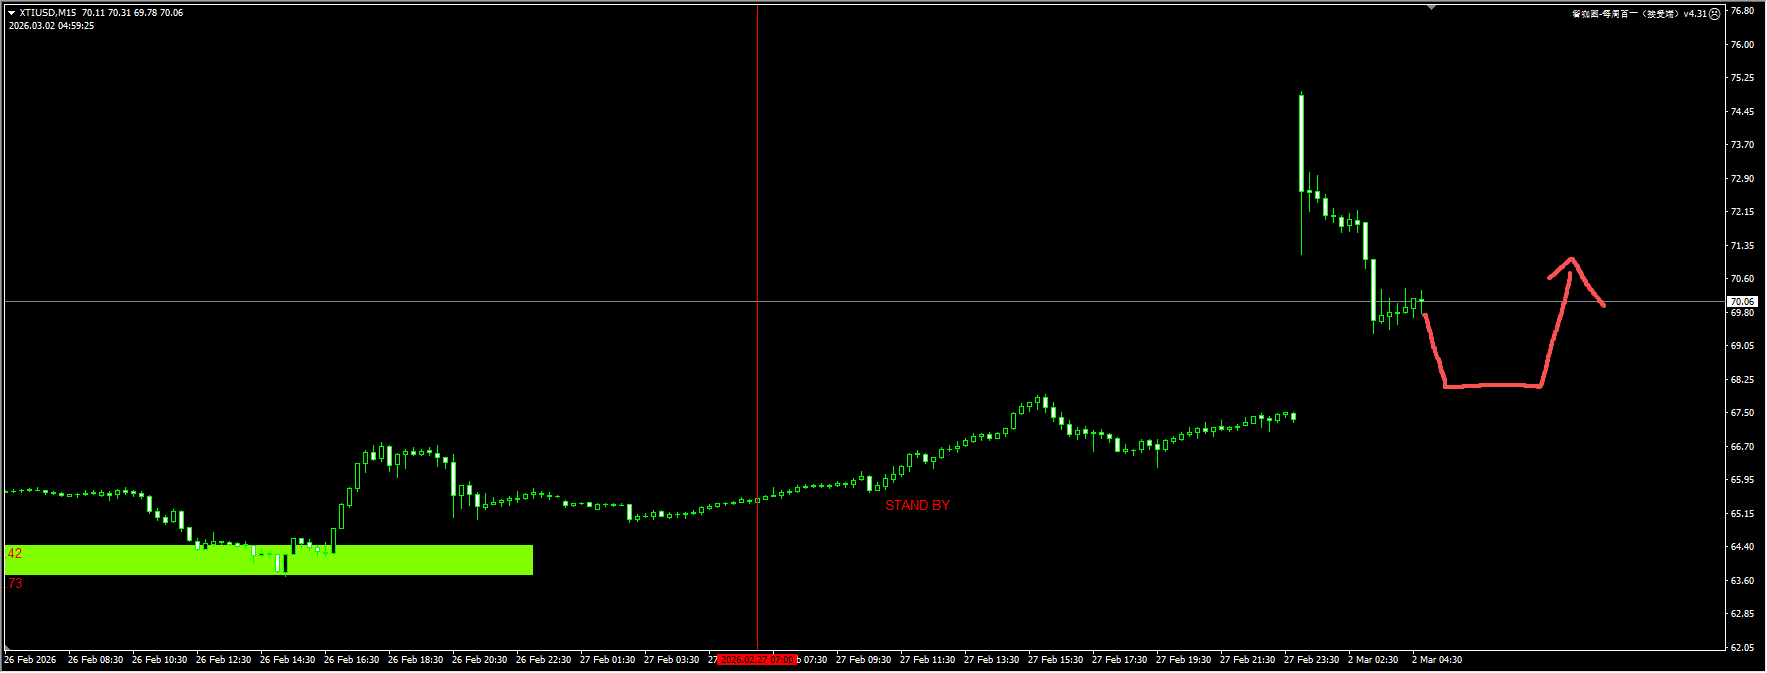Open the XTIUSD,M15 dropdown triangle
The height and width of the screenshot is (673, 1767).
click(11, 13)
